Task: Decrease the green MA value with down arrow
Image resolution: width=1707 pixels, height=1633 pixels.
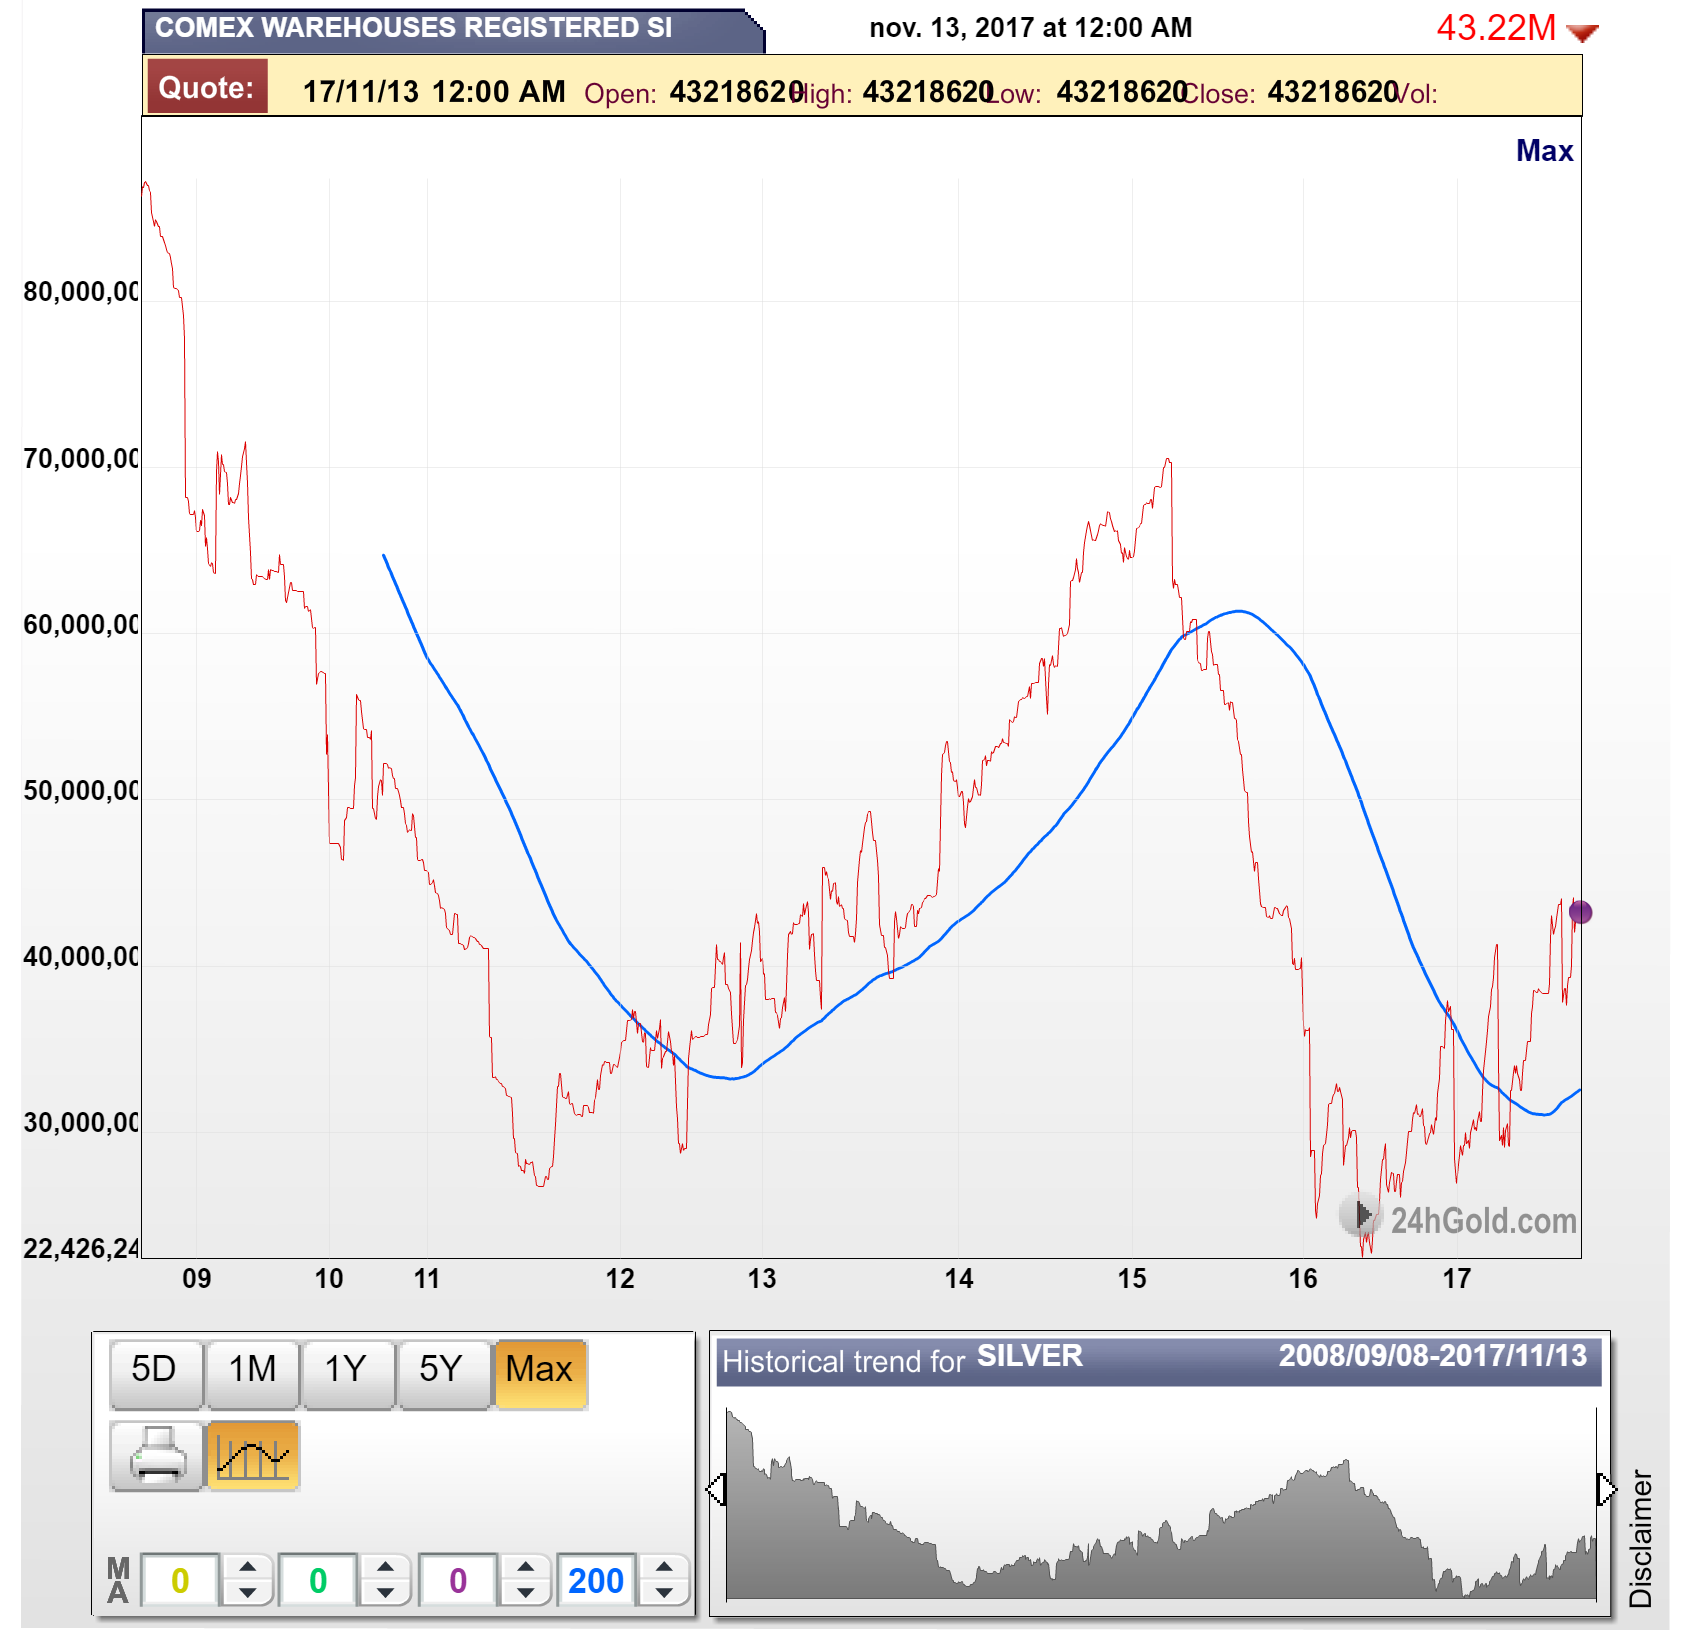Action: [385, 1592]
